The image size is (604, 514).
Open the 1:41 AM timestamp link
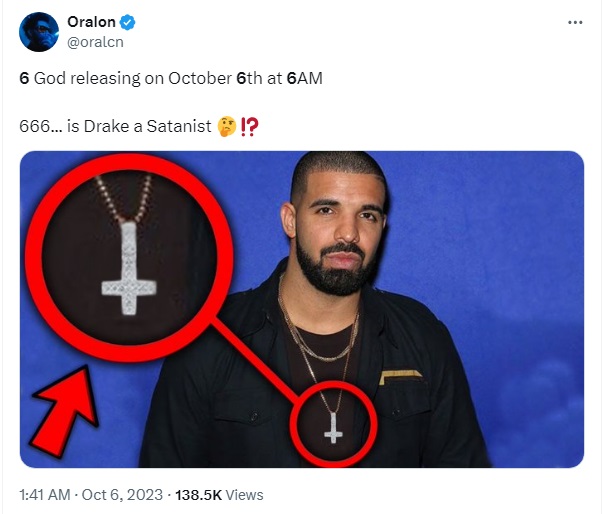pyautogui.click(x=45, y=494)
